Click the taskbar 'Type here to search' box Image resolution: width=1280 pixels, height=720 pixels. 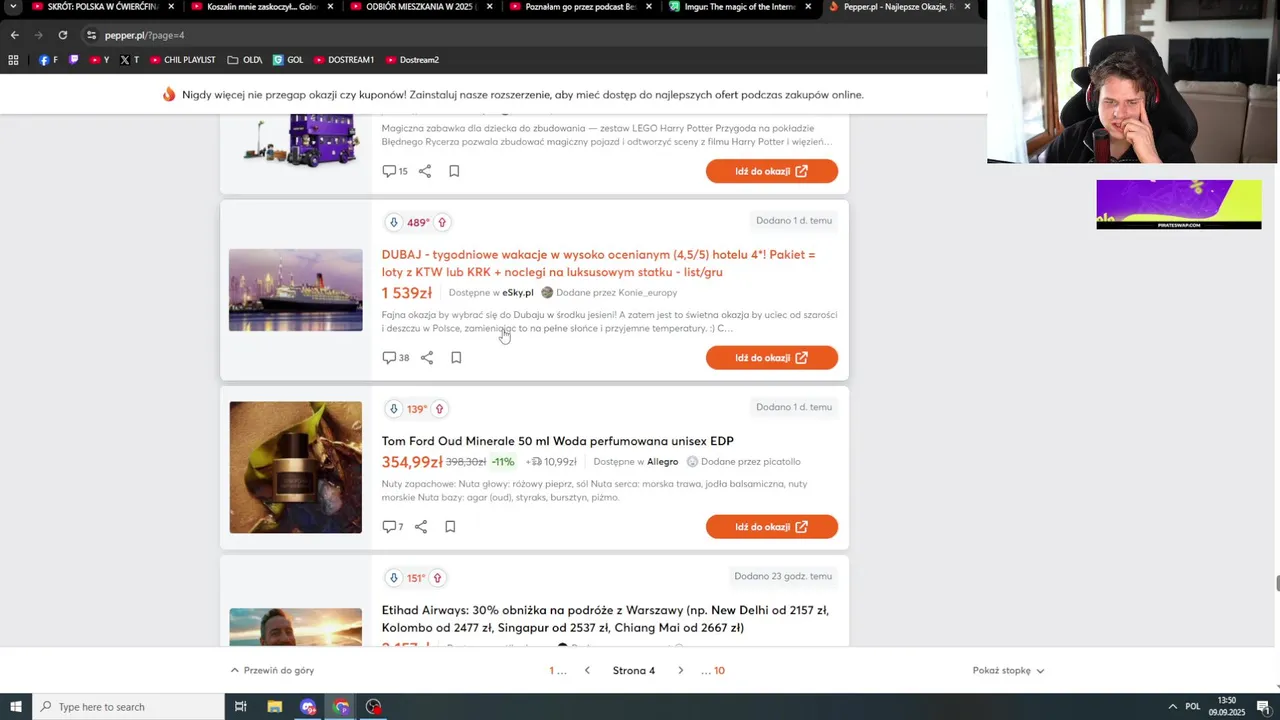point(128,707)
